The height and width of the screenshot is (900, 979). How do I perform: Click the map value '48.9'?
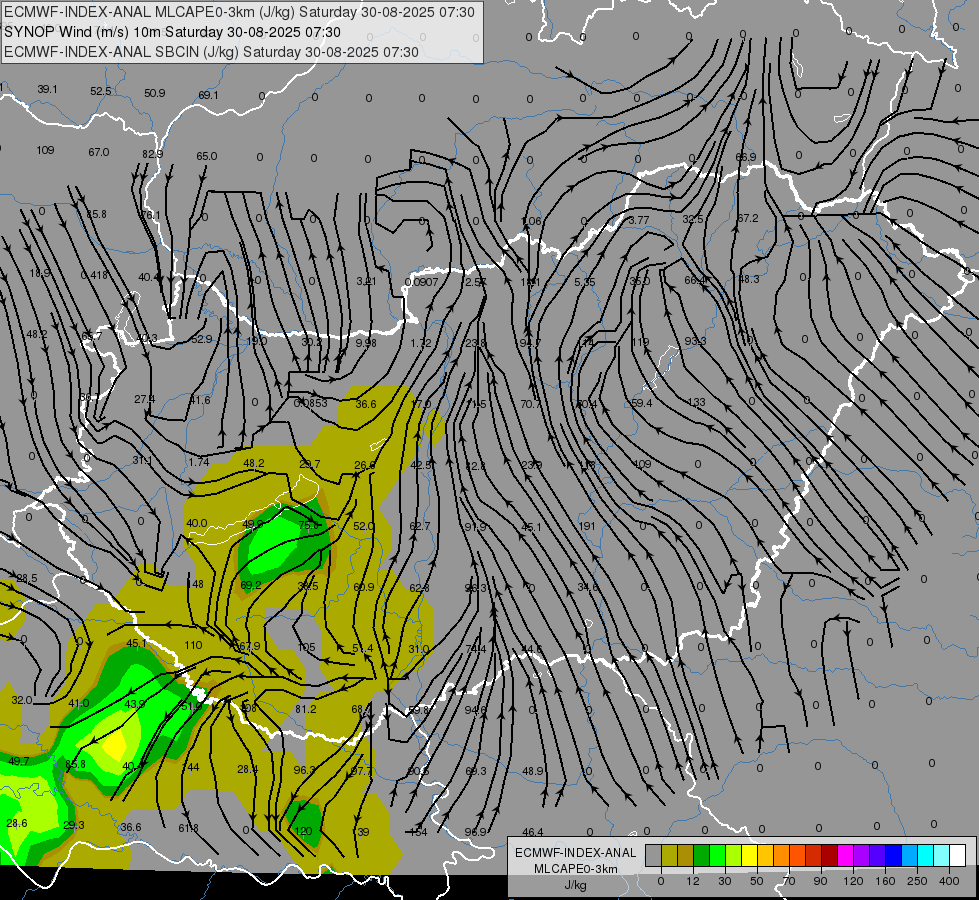[533, 771]
